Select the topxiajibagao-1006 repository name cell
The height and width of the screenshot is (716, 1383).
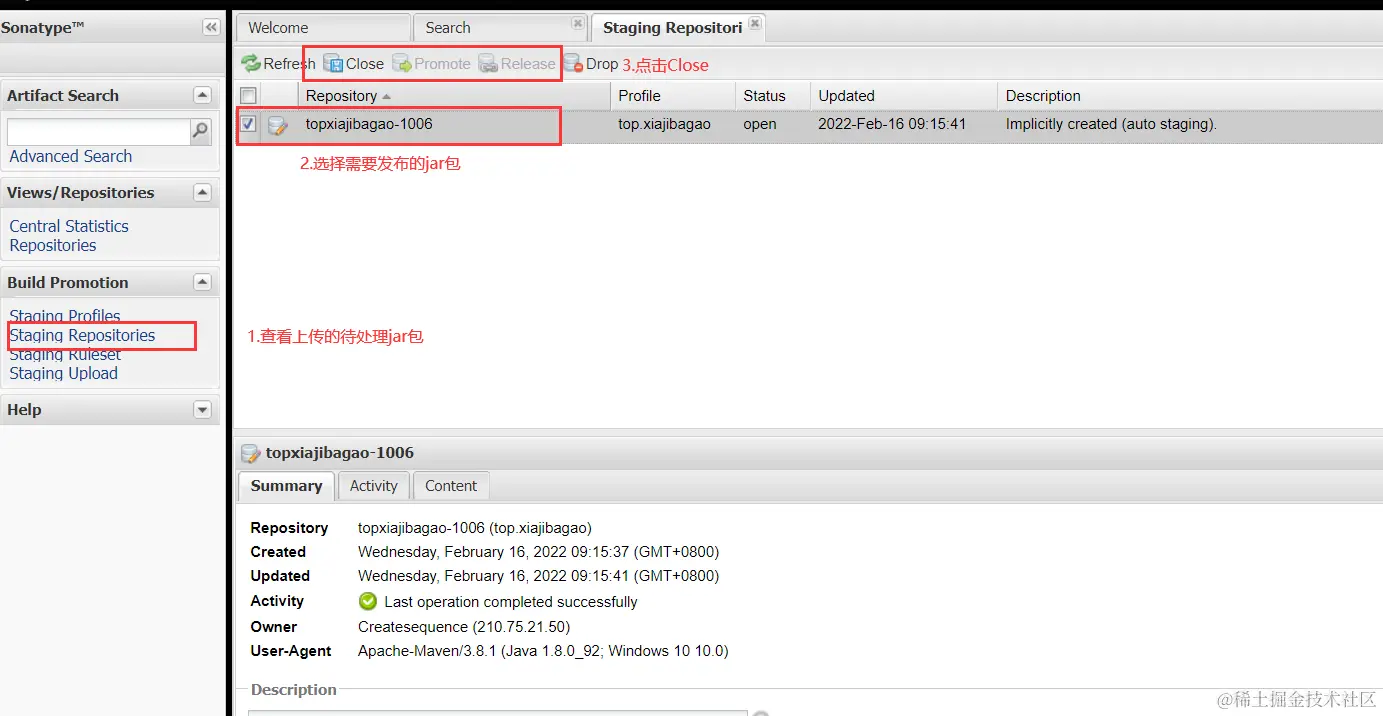click(369, 124)
